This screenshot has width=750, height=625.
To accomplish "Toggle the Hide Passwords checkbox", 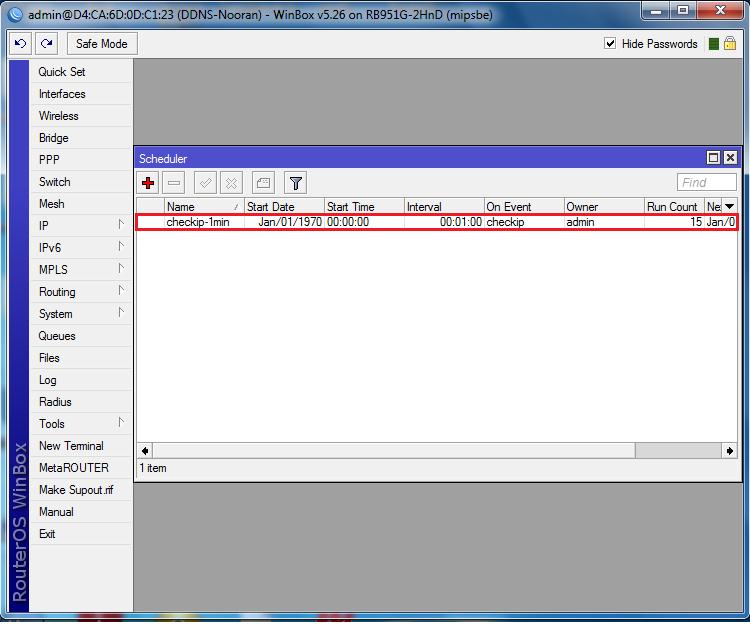I will 611,44.
